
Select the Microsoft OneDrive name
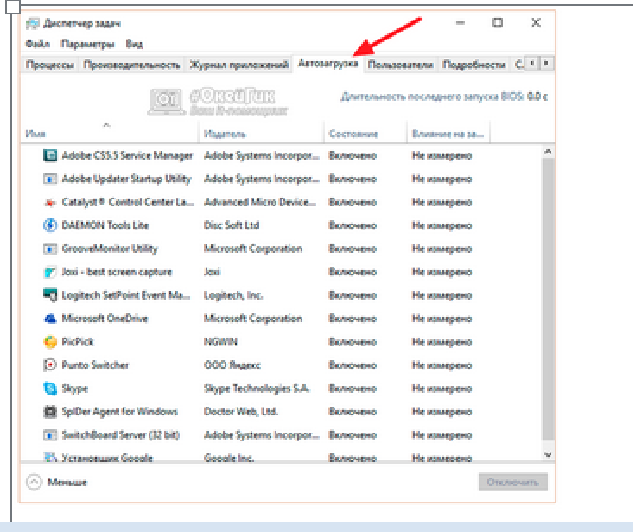[105, 318]
